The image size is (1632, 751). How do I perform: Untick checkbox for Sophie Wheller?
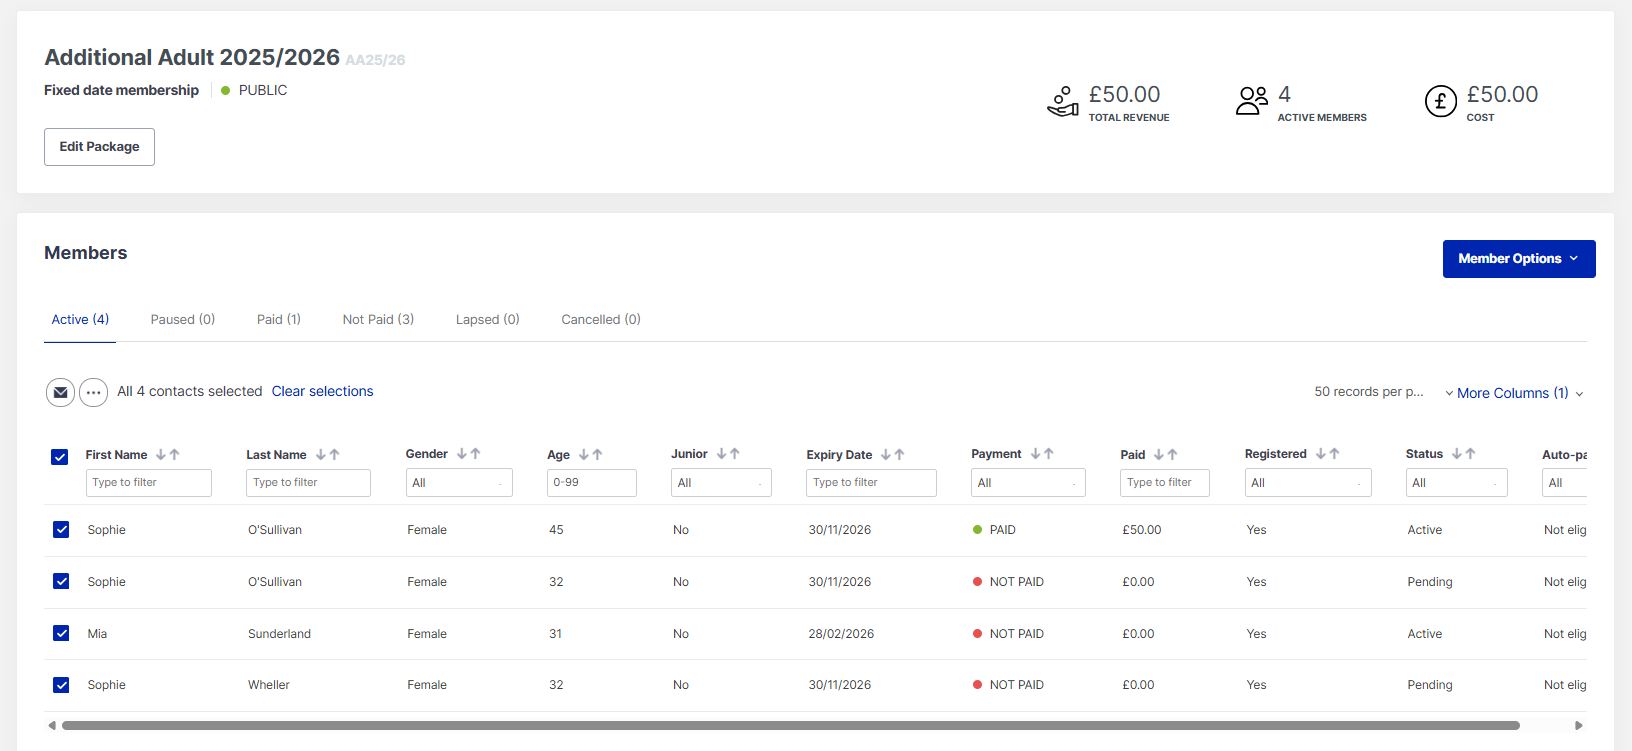coord(61,685)
